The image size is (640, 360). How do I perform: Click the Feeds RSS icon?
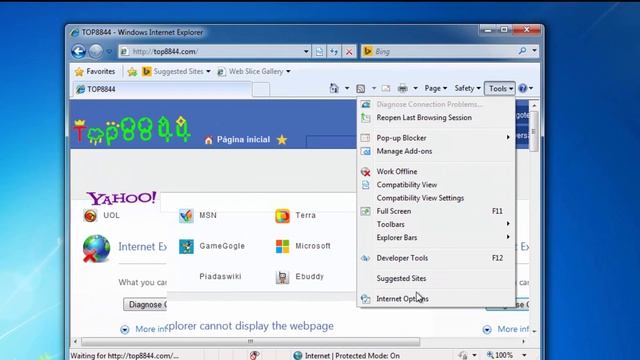pos(360,89)
